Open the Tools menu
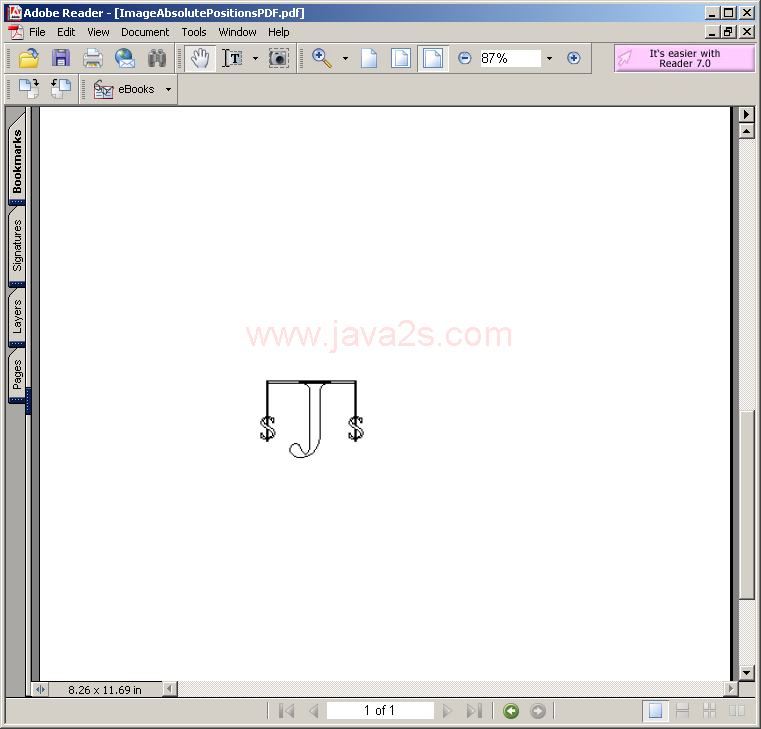 pyautogui.click(x=194, y=32)
